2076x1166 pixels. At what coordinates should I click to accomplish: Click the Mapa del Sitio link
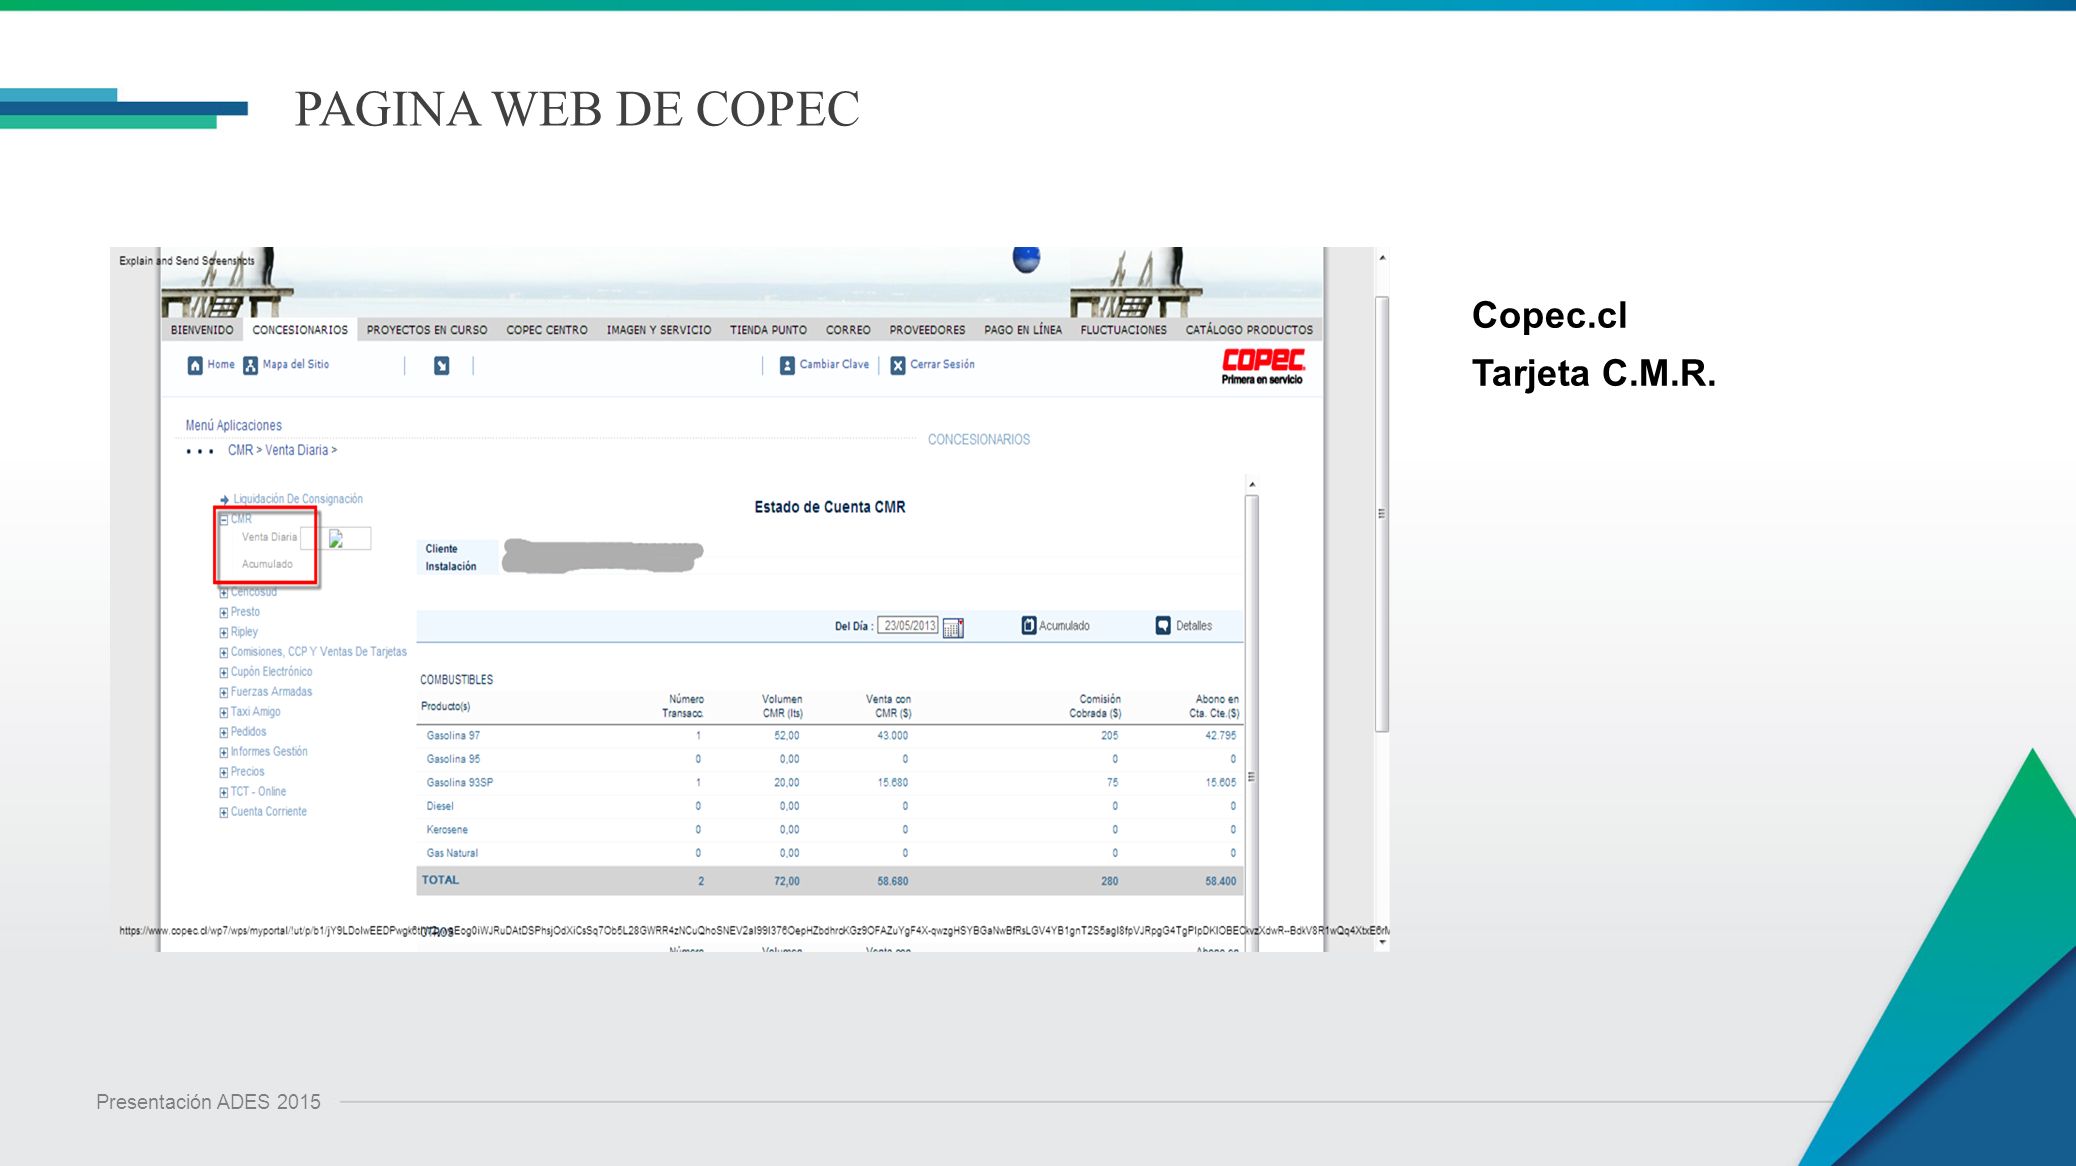coord(296,365)
